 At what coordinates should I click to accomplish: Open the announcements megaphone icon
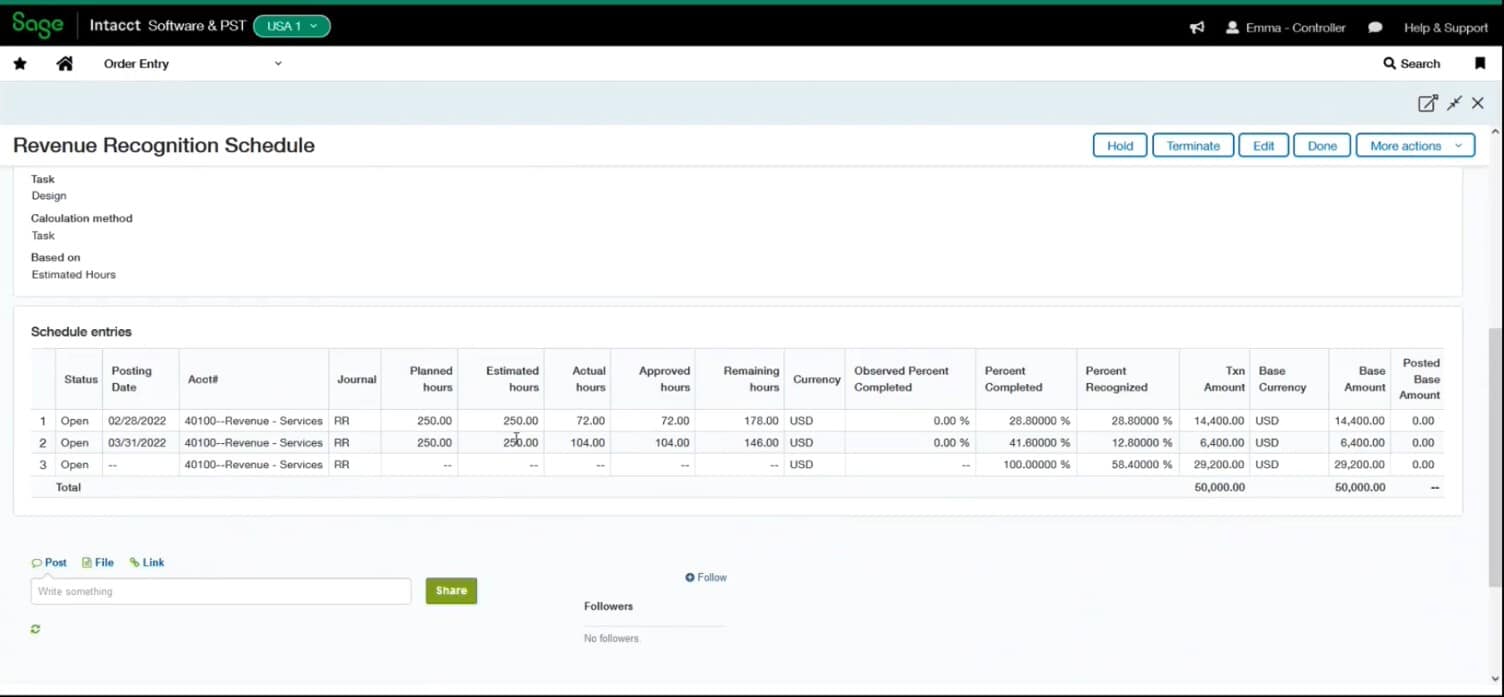pos(1196,28)
